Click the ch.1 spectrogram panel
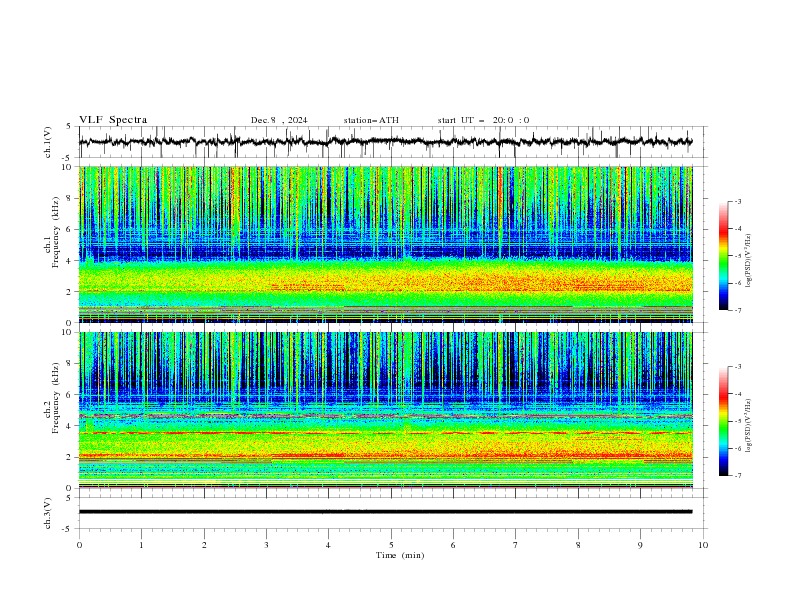The height and width of the screenshot is (612, 792). tap(386, 244)
